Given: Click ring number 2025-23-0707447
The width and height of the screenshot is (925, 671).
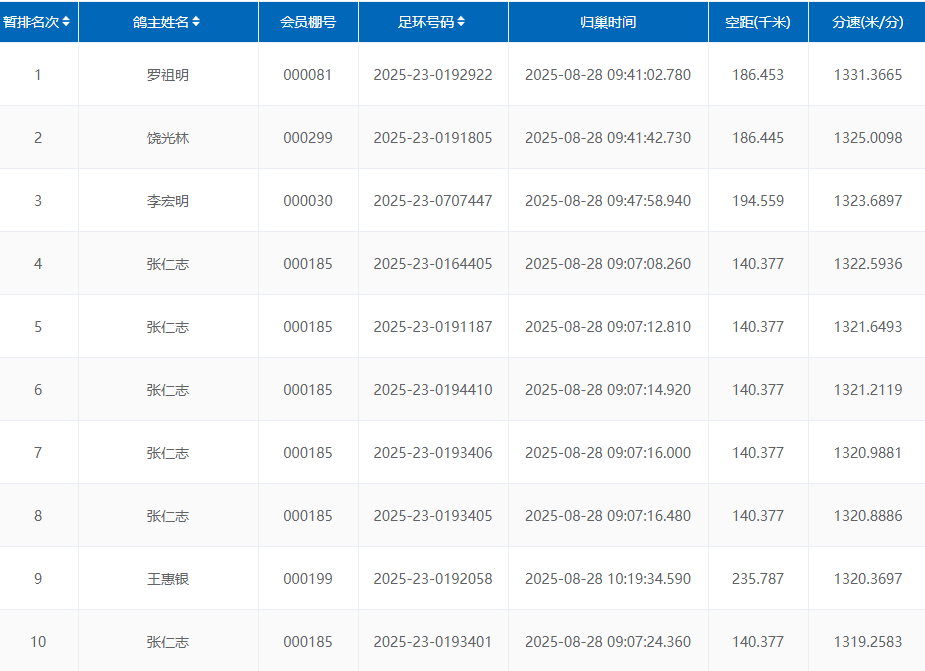Looking at the screenshot, I should [x=433, y=201].
